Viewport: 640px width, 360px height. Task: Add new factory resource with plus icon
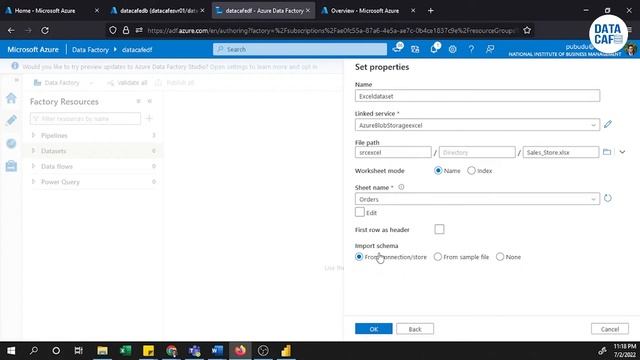pyautogui.click(x=149, y=118)
